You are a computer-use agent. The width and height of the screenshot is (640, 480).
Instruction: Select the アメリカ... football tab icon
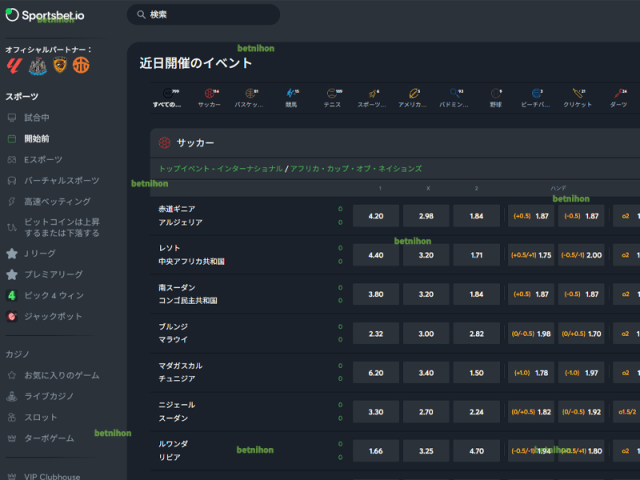413,93
